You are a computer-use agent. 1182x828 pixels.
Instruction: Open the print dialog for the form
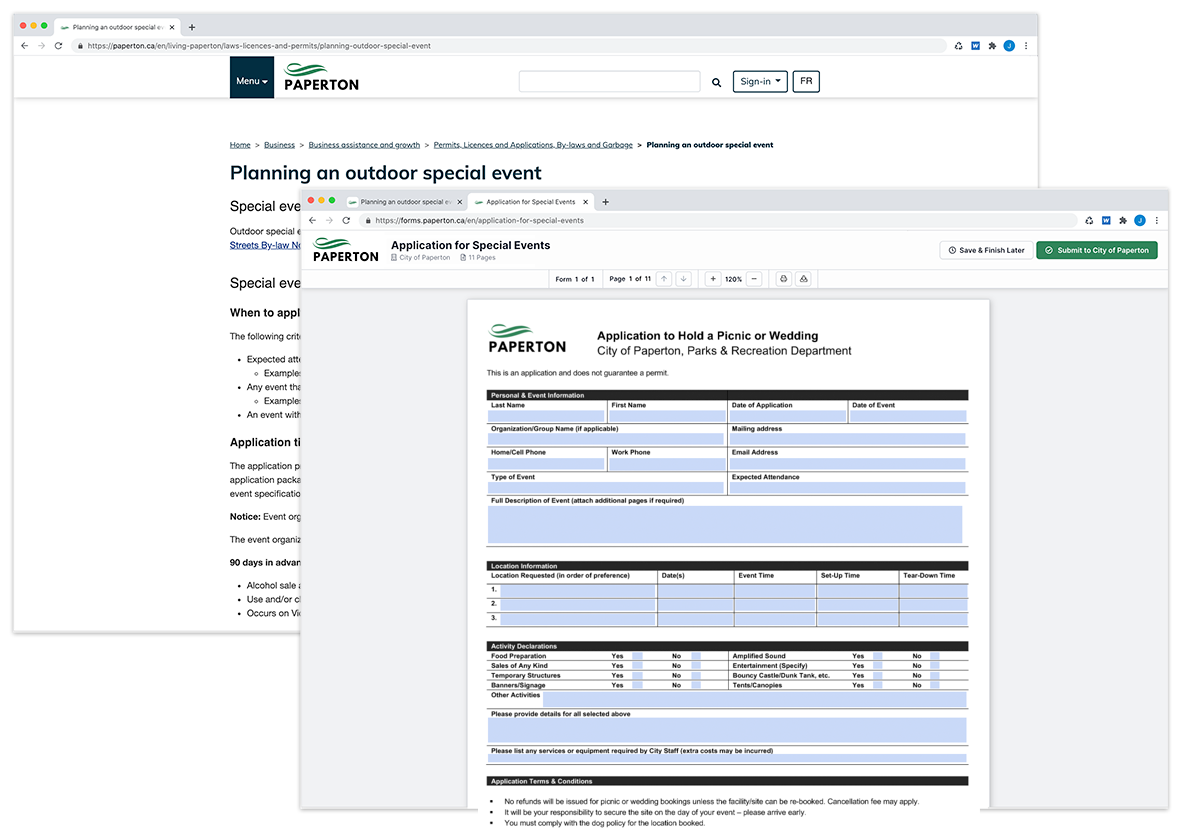[783, 279]
